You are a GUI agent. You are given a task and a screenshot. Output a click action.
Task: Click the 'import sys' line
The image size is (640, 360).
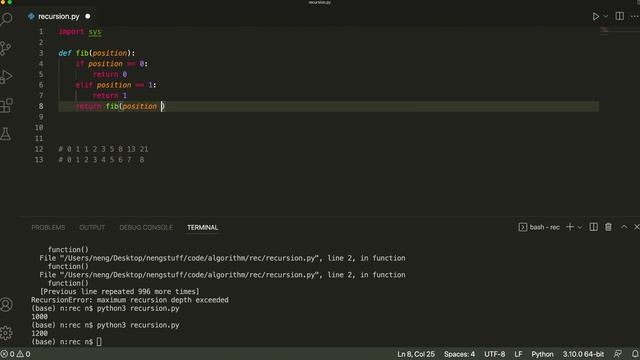[x=80, y=32]
